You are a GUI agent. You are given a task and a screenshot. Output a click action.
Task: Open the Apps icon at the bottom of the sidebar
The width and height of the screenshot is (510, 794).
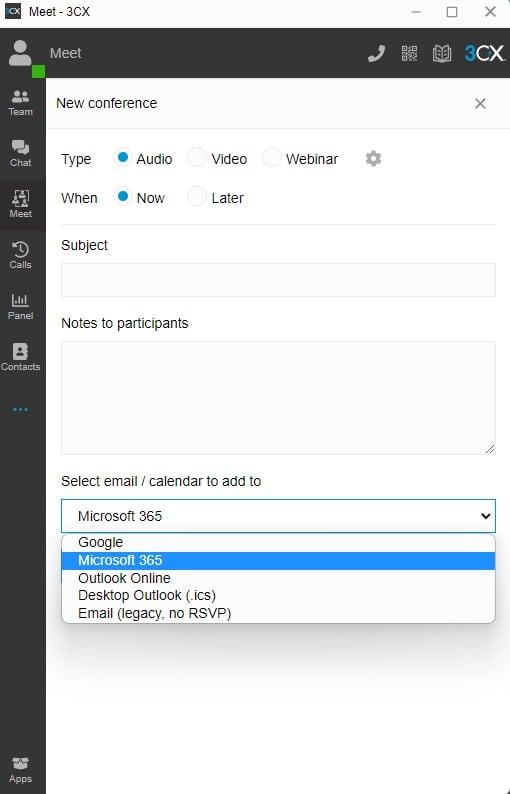(x=20, y=770)
